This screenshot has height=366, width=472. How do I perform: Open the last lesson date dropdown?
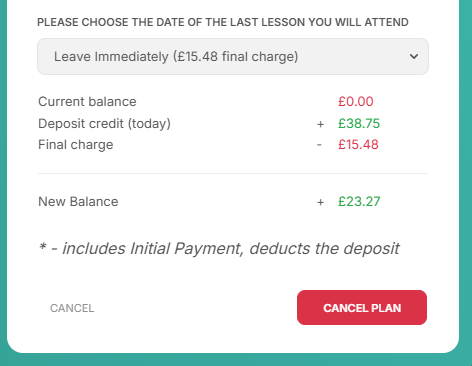point(233,56)
